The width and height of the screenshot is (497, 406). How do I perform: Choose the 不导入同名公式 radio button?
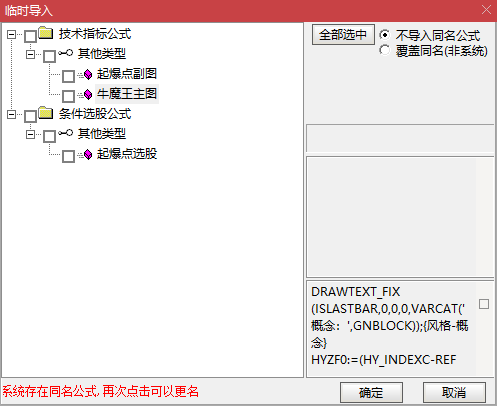point(384,35)
